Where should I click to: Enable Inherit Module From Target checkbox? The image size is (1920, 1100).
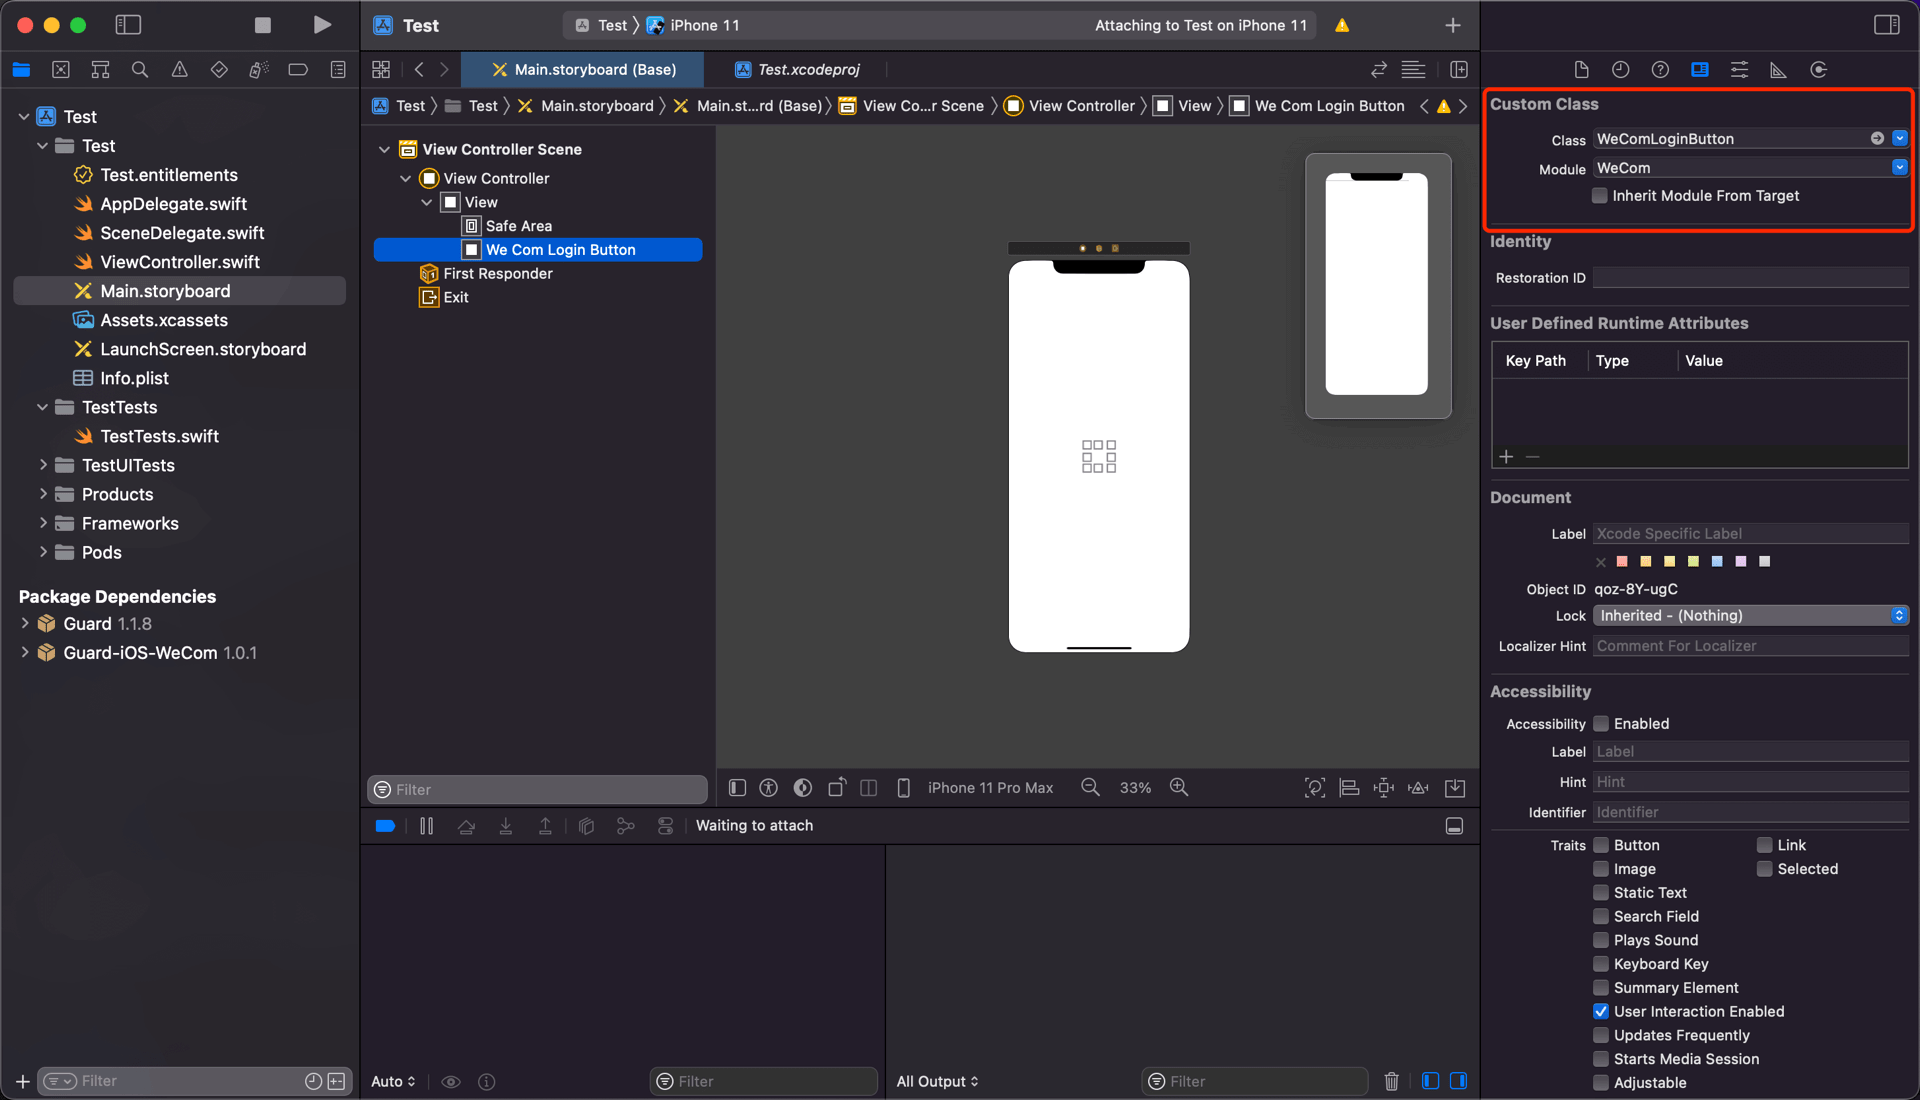[1600, 196]
